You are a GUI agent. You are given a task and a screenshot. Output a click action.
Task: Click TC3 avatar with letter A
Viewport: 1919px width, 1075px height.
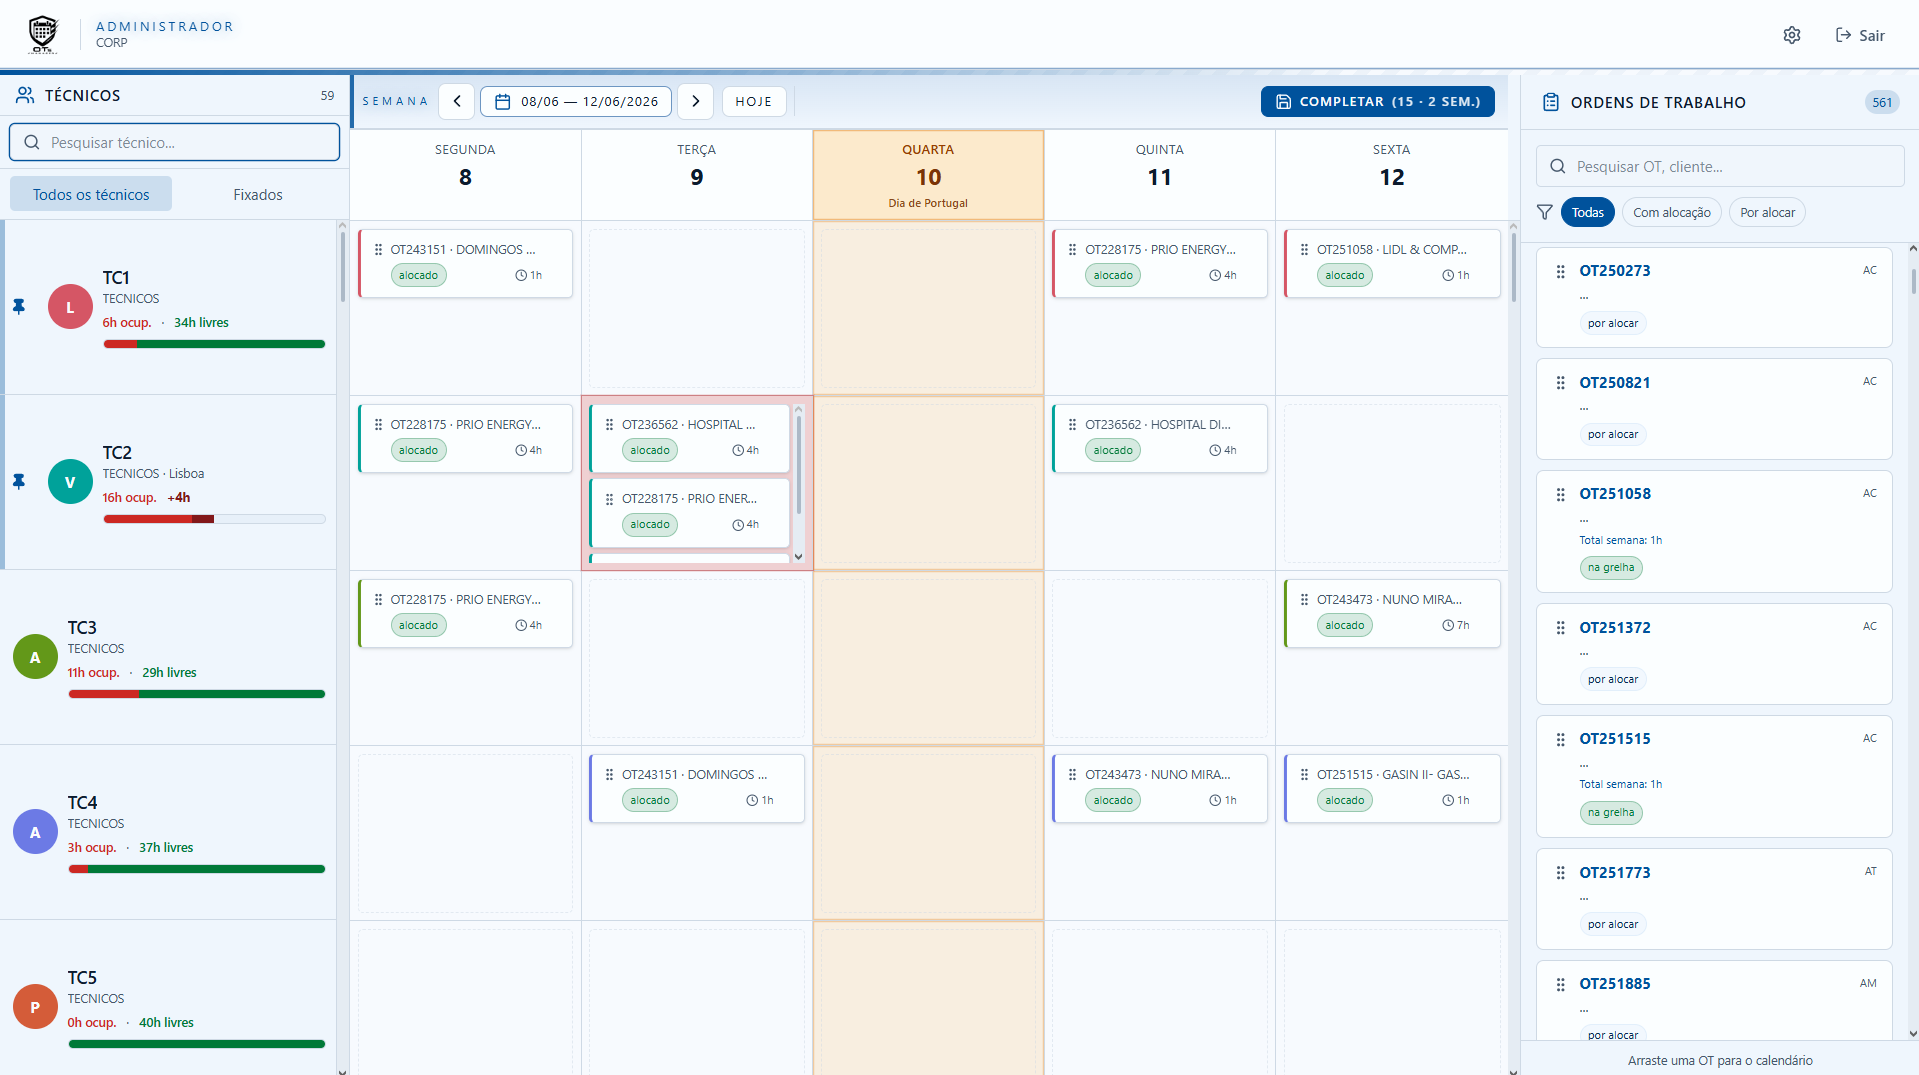(x=35, y=657)
